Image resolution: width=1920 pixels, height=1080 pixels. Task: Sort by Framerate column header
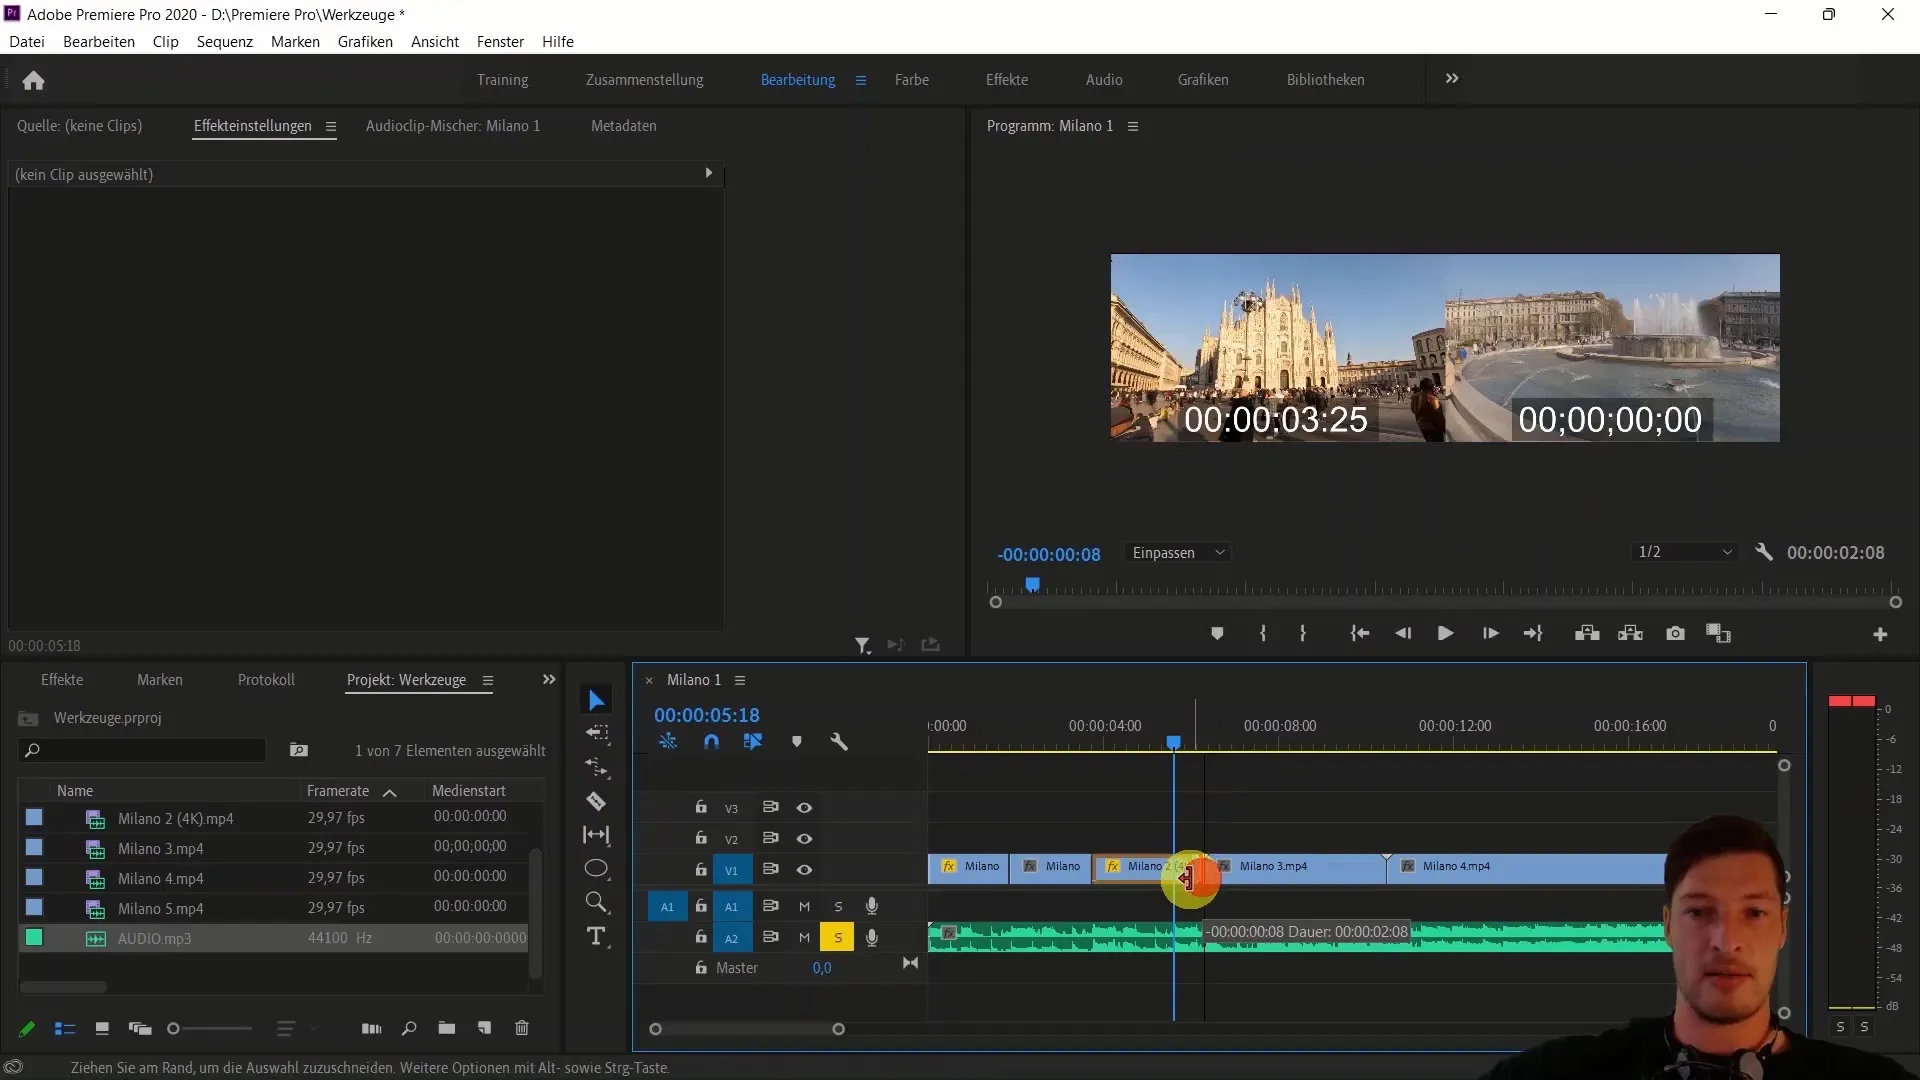tap(338, 791)
